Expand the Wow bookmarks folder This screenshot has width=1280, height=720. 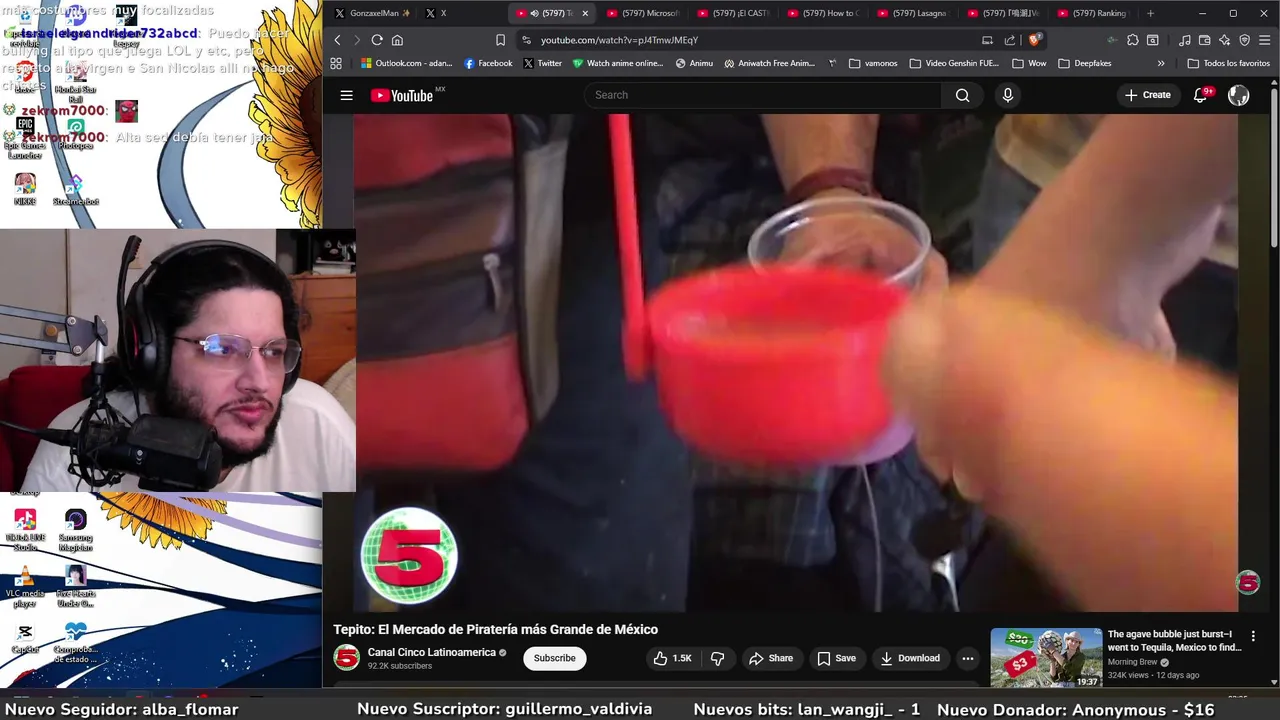pos(1030,63)
